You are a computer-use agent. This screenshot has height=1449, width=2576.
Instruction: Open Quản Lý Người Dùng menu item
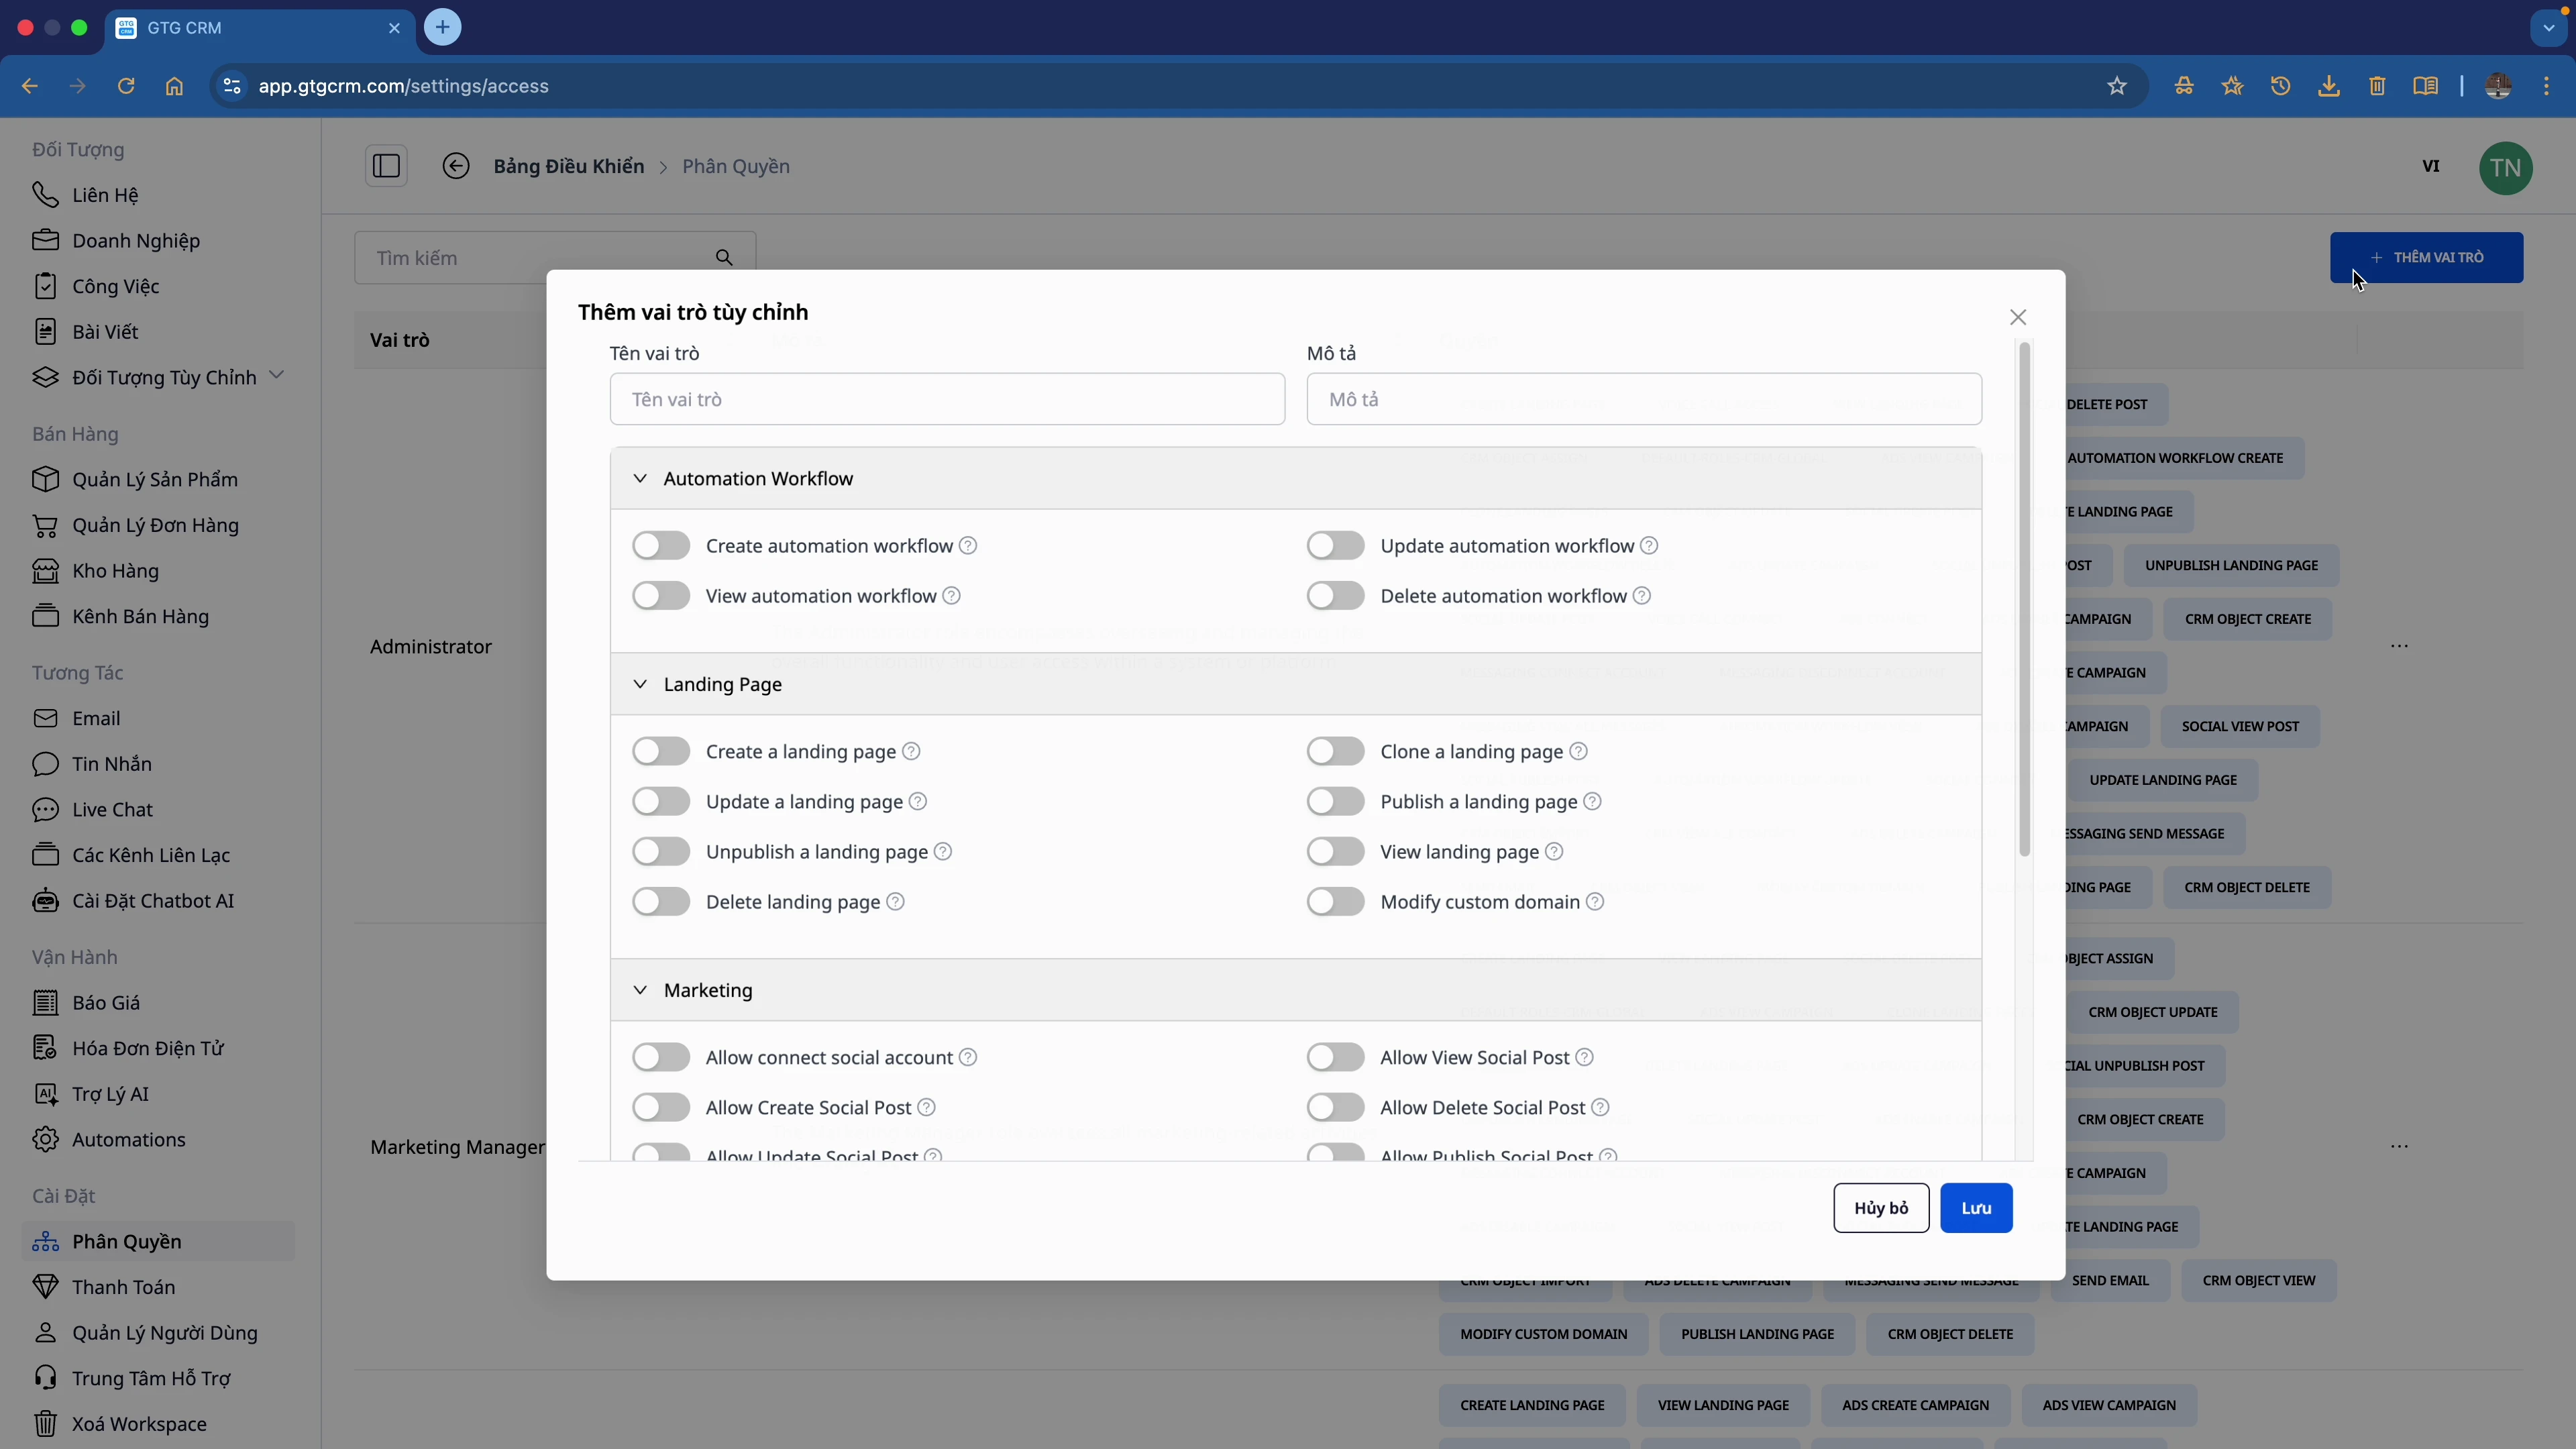pyautogui.click(x=164, y=1332)
